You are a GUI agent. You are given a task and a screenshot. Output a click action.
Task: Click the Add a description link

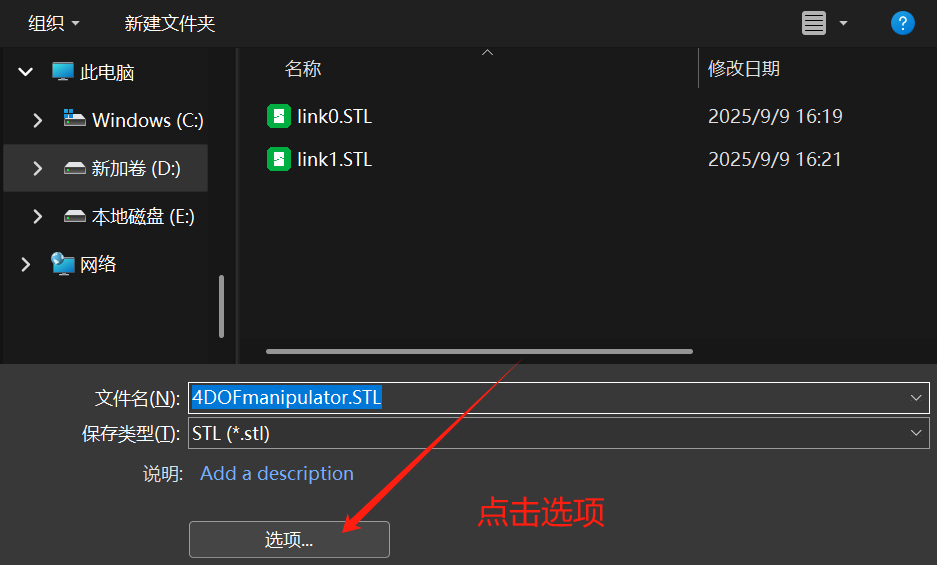(x=277, y=474)
